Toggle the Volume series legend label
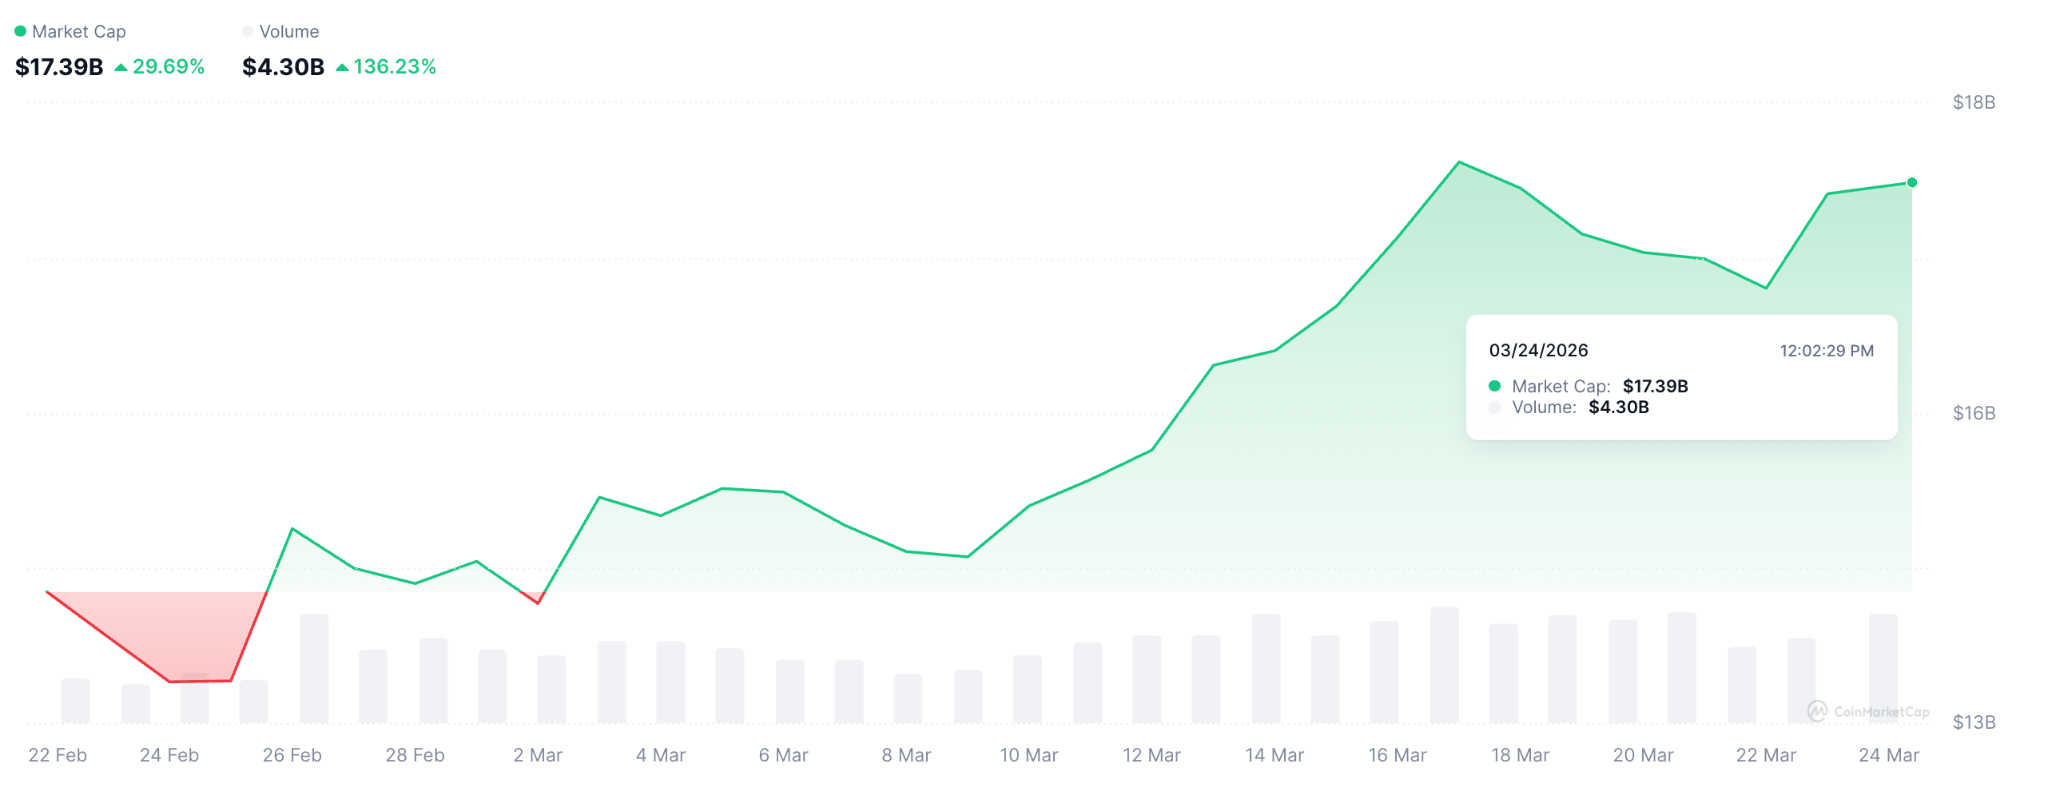The image size is (2048, 792). pos(289,32)
